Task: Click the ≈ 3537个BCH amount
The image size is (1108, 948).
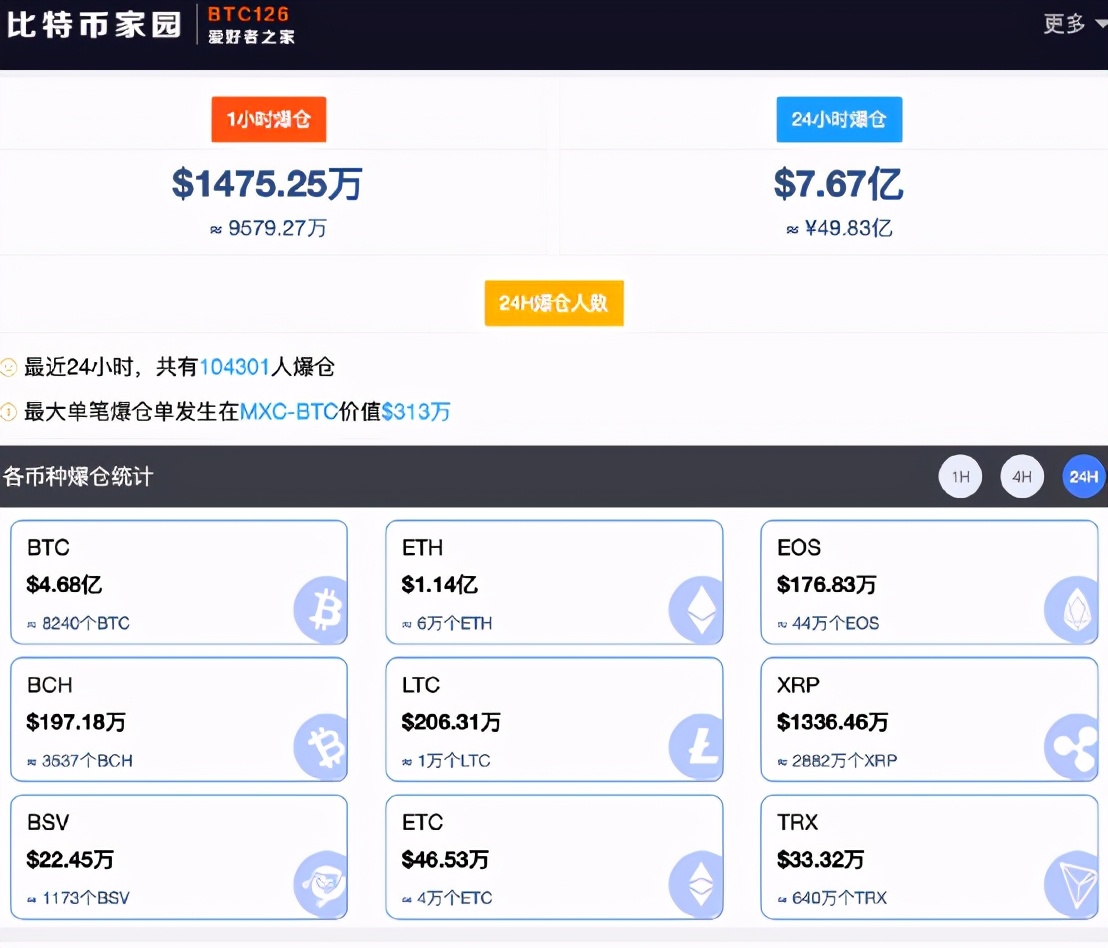Action: point(80,761)
